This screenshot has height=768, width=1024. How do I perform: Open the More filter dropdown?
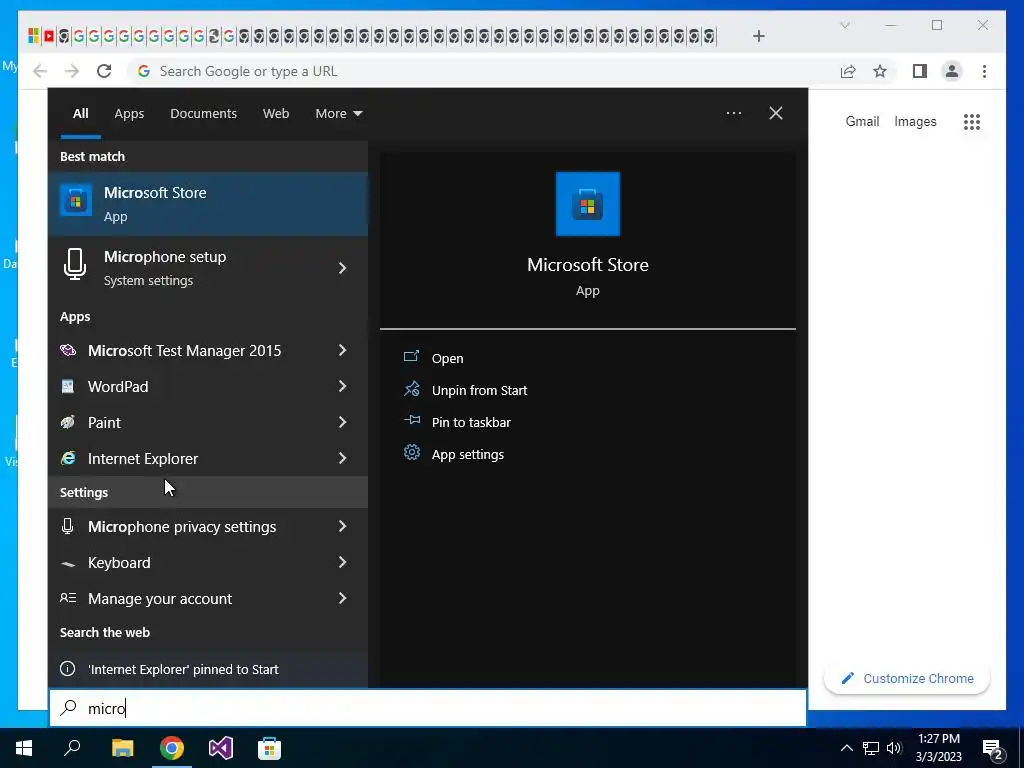click(338, 114)
